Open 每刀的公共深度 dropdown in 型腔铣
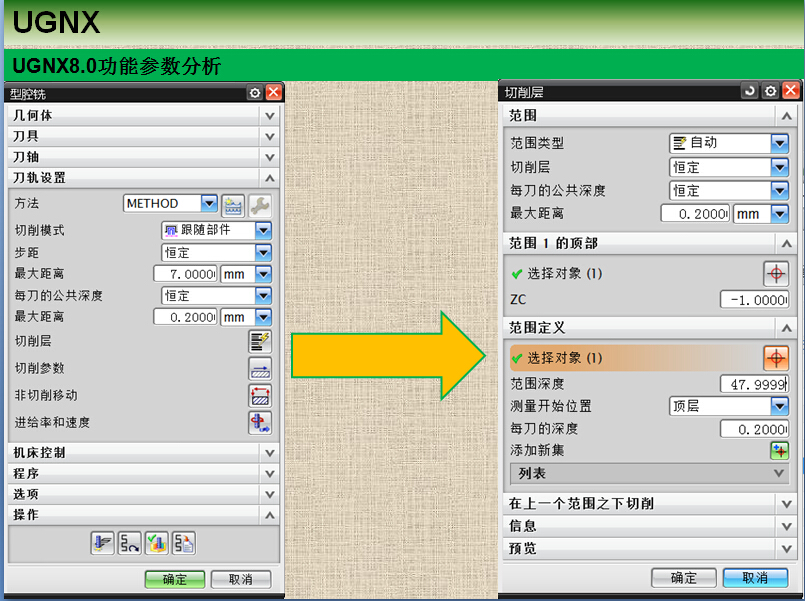This screenshot has width=805, height=601. [263, 296]
